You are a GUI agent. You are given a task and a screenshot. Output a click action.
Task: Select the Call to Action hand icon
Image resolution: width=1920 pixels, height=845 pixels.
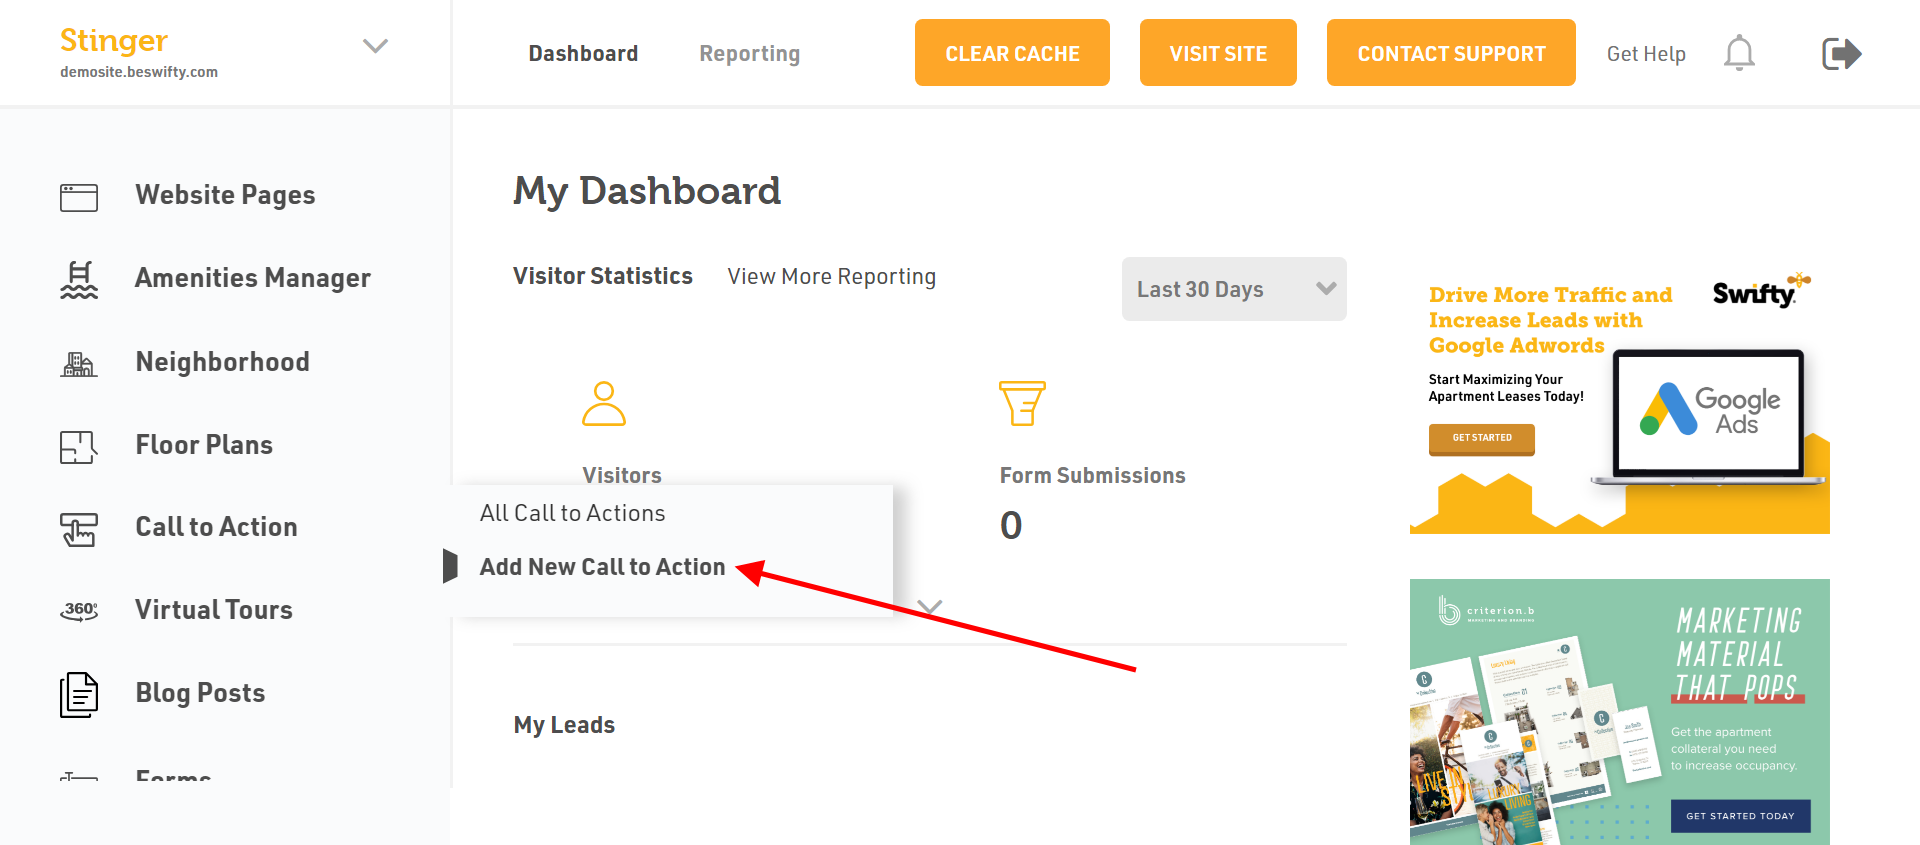click(79, 530)
